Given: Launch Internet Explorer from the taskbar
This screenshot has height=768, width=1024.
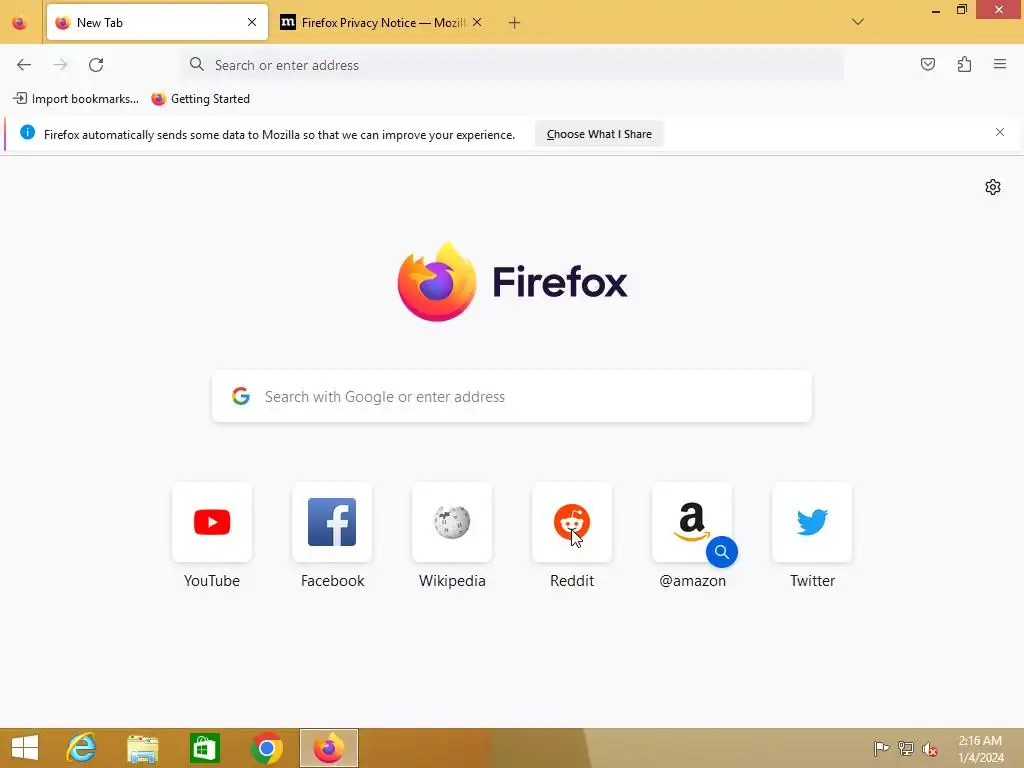Looking at the screenshot, I should click(82, 748).
